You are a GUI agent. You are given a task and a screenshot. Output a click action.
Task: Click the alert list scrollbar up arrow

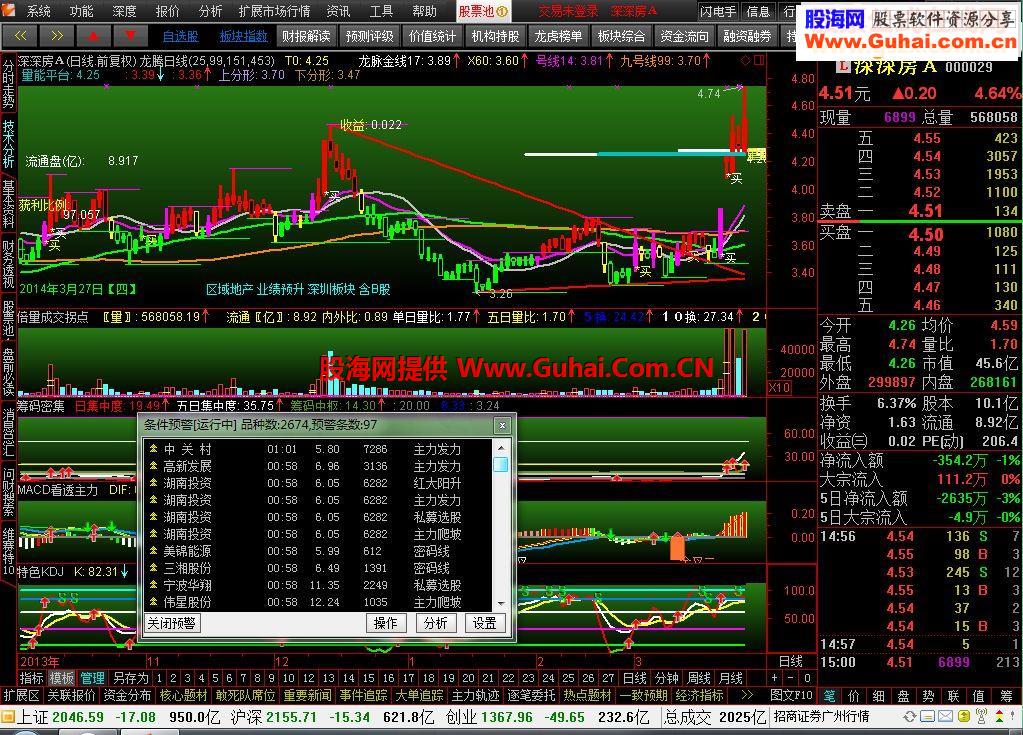click(x=500, y=448)
